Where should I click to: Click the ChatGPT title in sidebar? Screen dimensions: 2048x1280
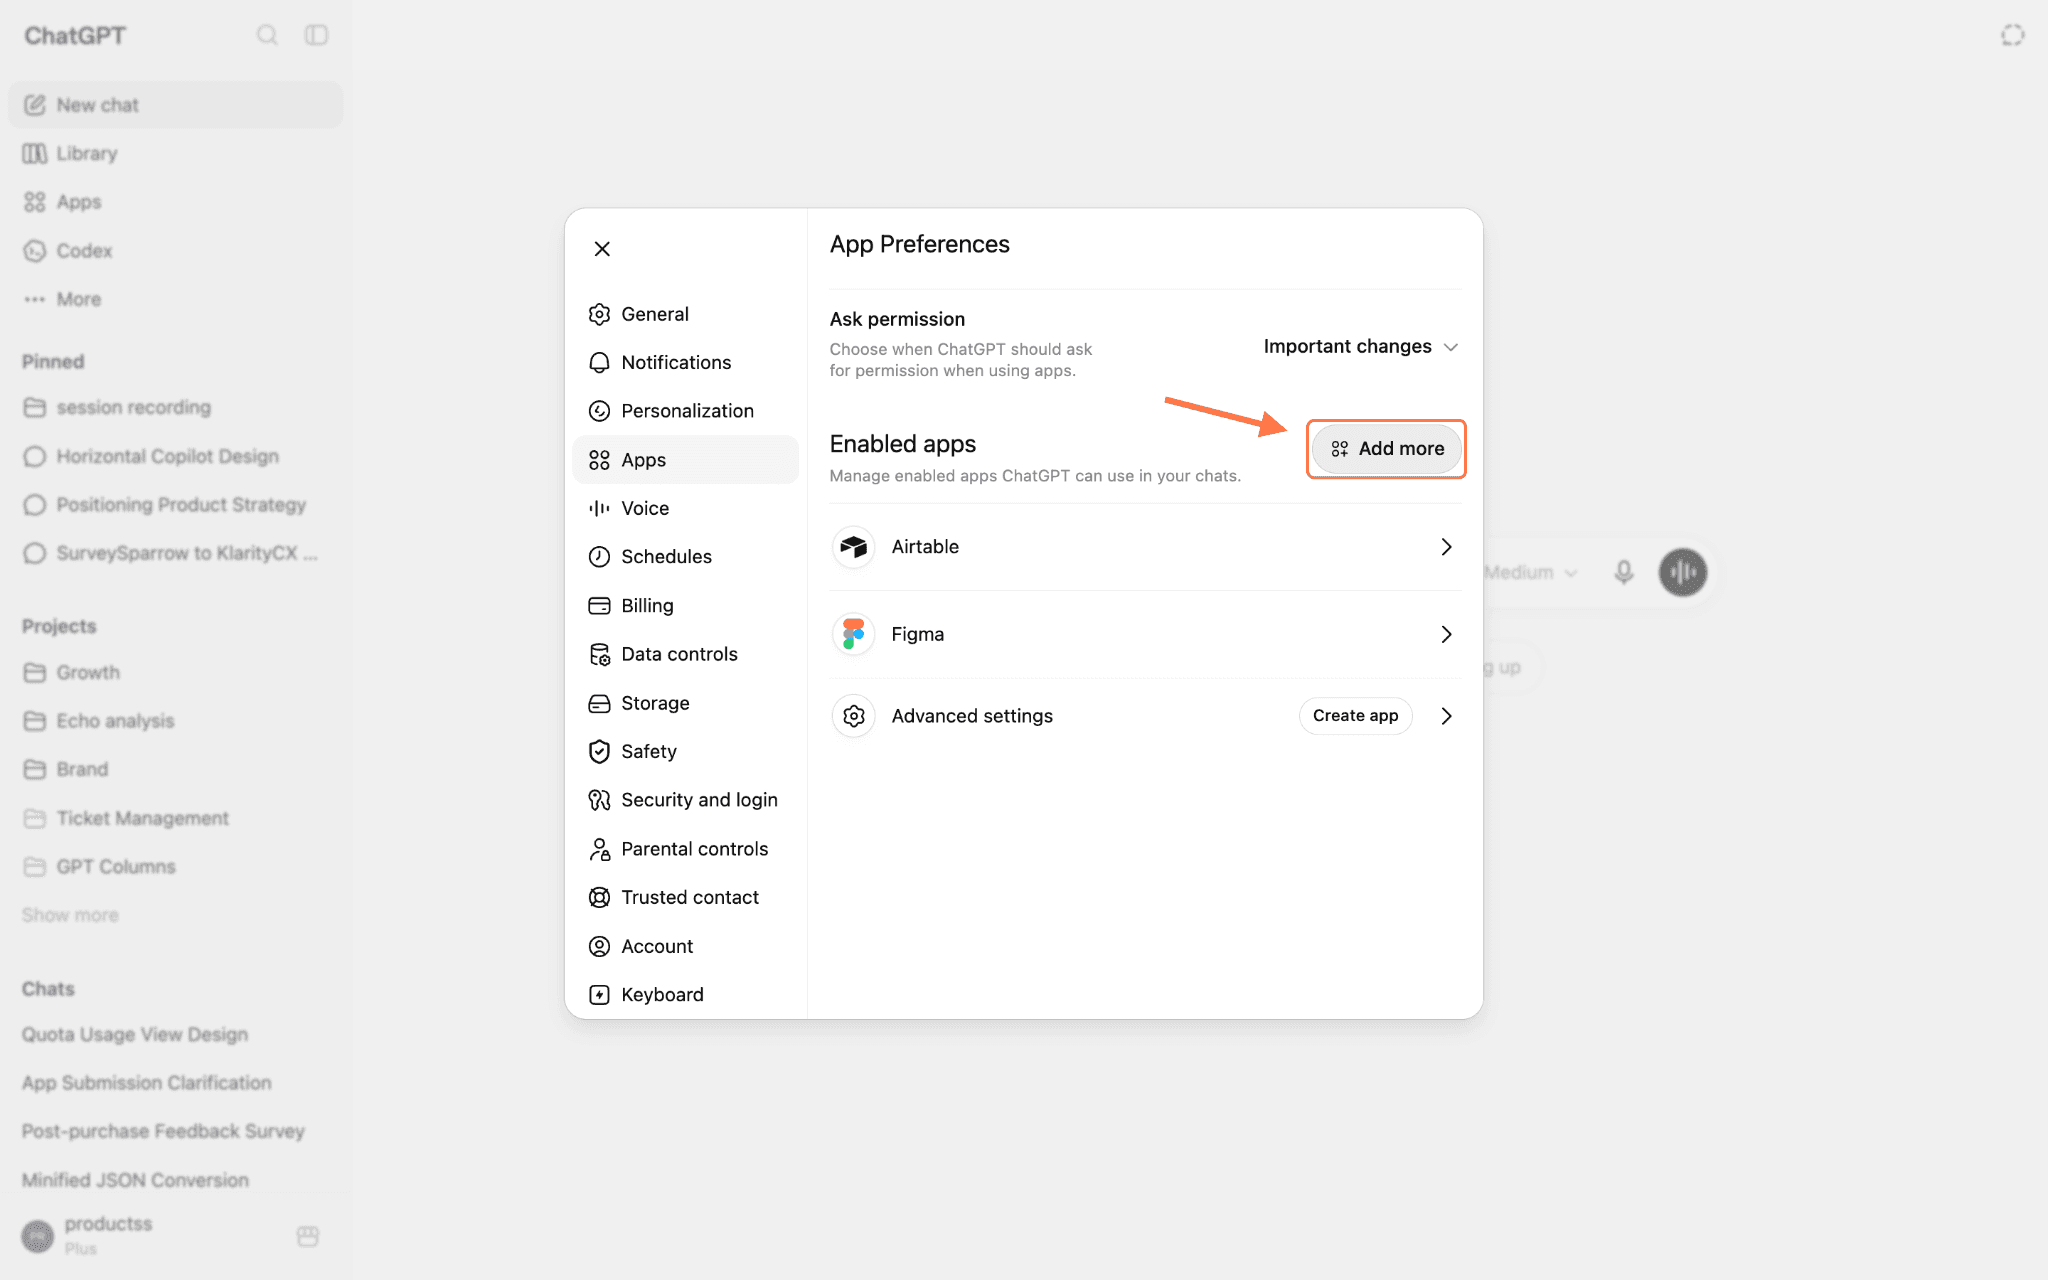75,36
